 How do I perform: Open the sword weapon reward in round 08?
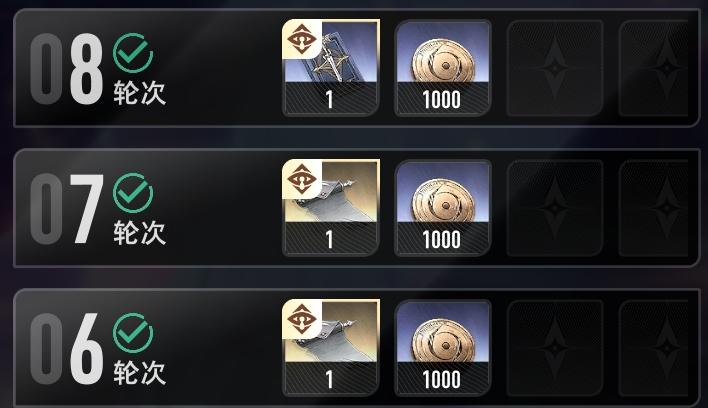click(x=331, y=68)
